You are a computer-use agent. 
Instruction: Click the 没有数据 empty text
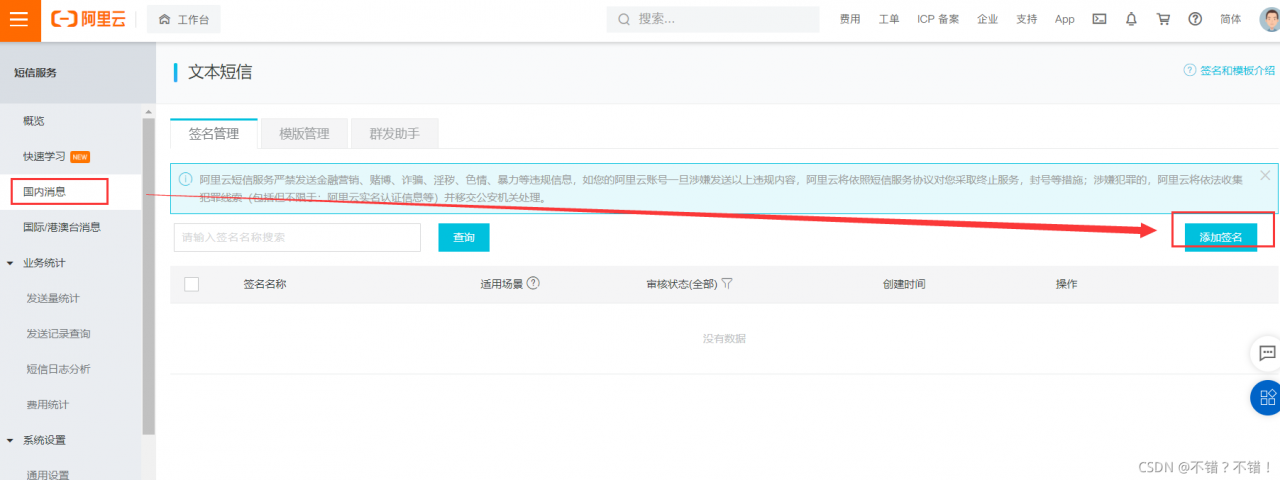coord(724,339)
